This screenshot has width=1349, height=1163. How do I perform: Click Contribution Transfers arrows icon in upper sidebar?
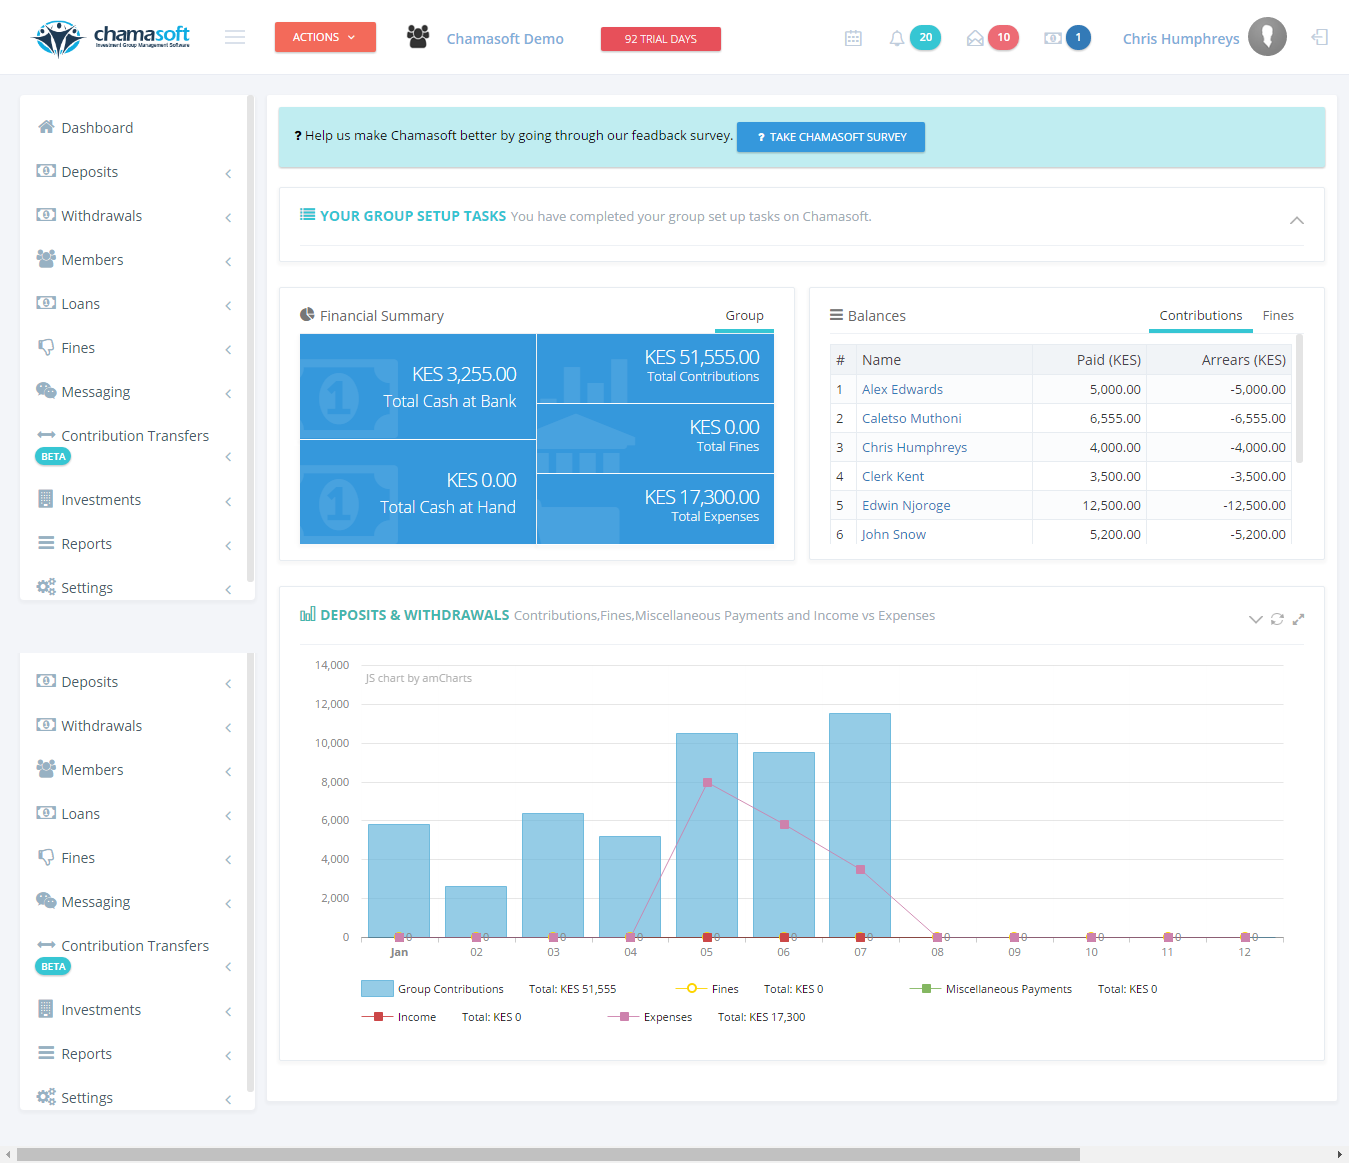pyautogui.click(x=46, y=435)
